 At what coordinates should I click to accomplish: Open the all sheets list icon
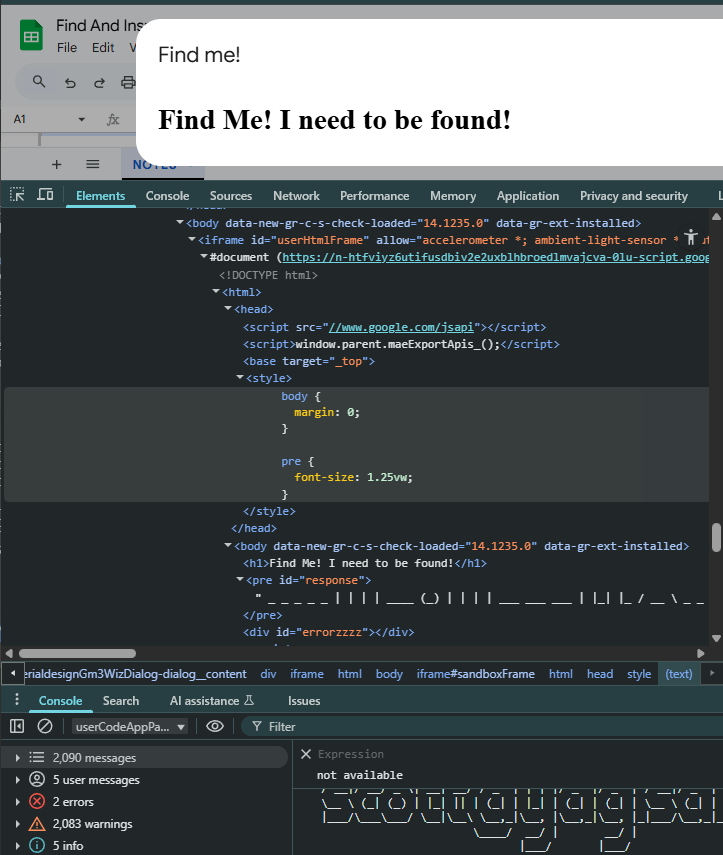tap(93, 164)
